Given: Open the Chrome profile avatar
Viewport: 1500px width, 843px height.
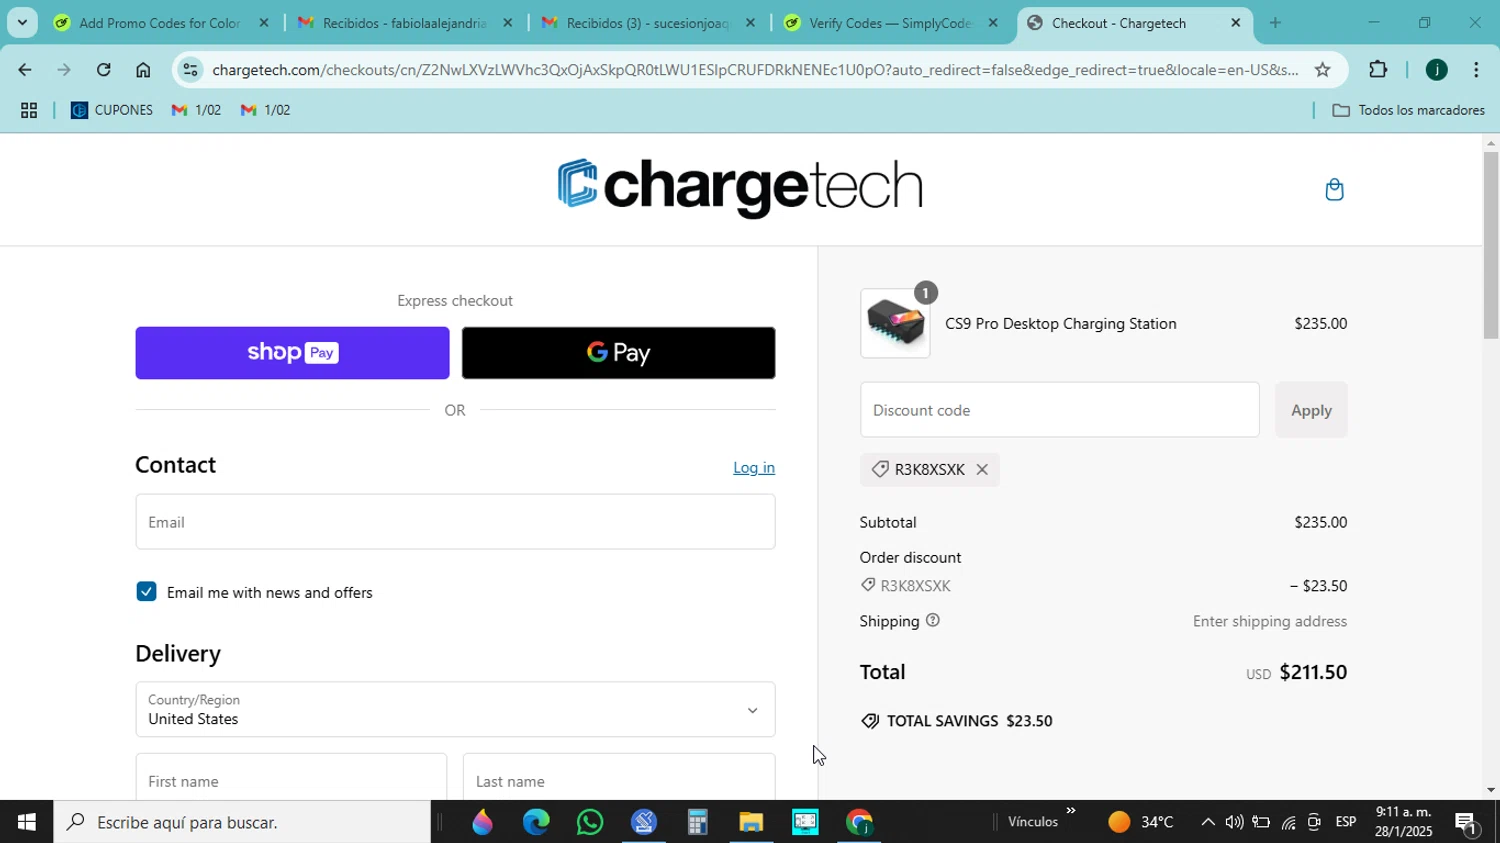Looking at the screenshot, I should 1436,70.
